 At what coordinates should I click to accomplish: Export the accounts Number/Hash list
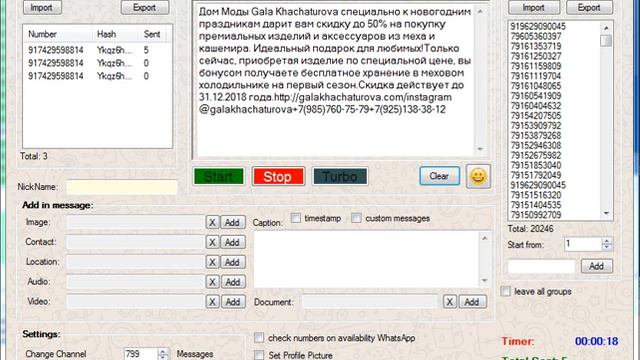click(x=144, y=7)
